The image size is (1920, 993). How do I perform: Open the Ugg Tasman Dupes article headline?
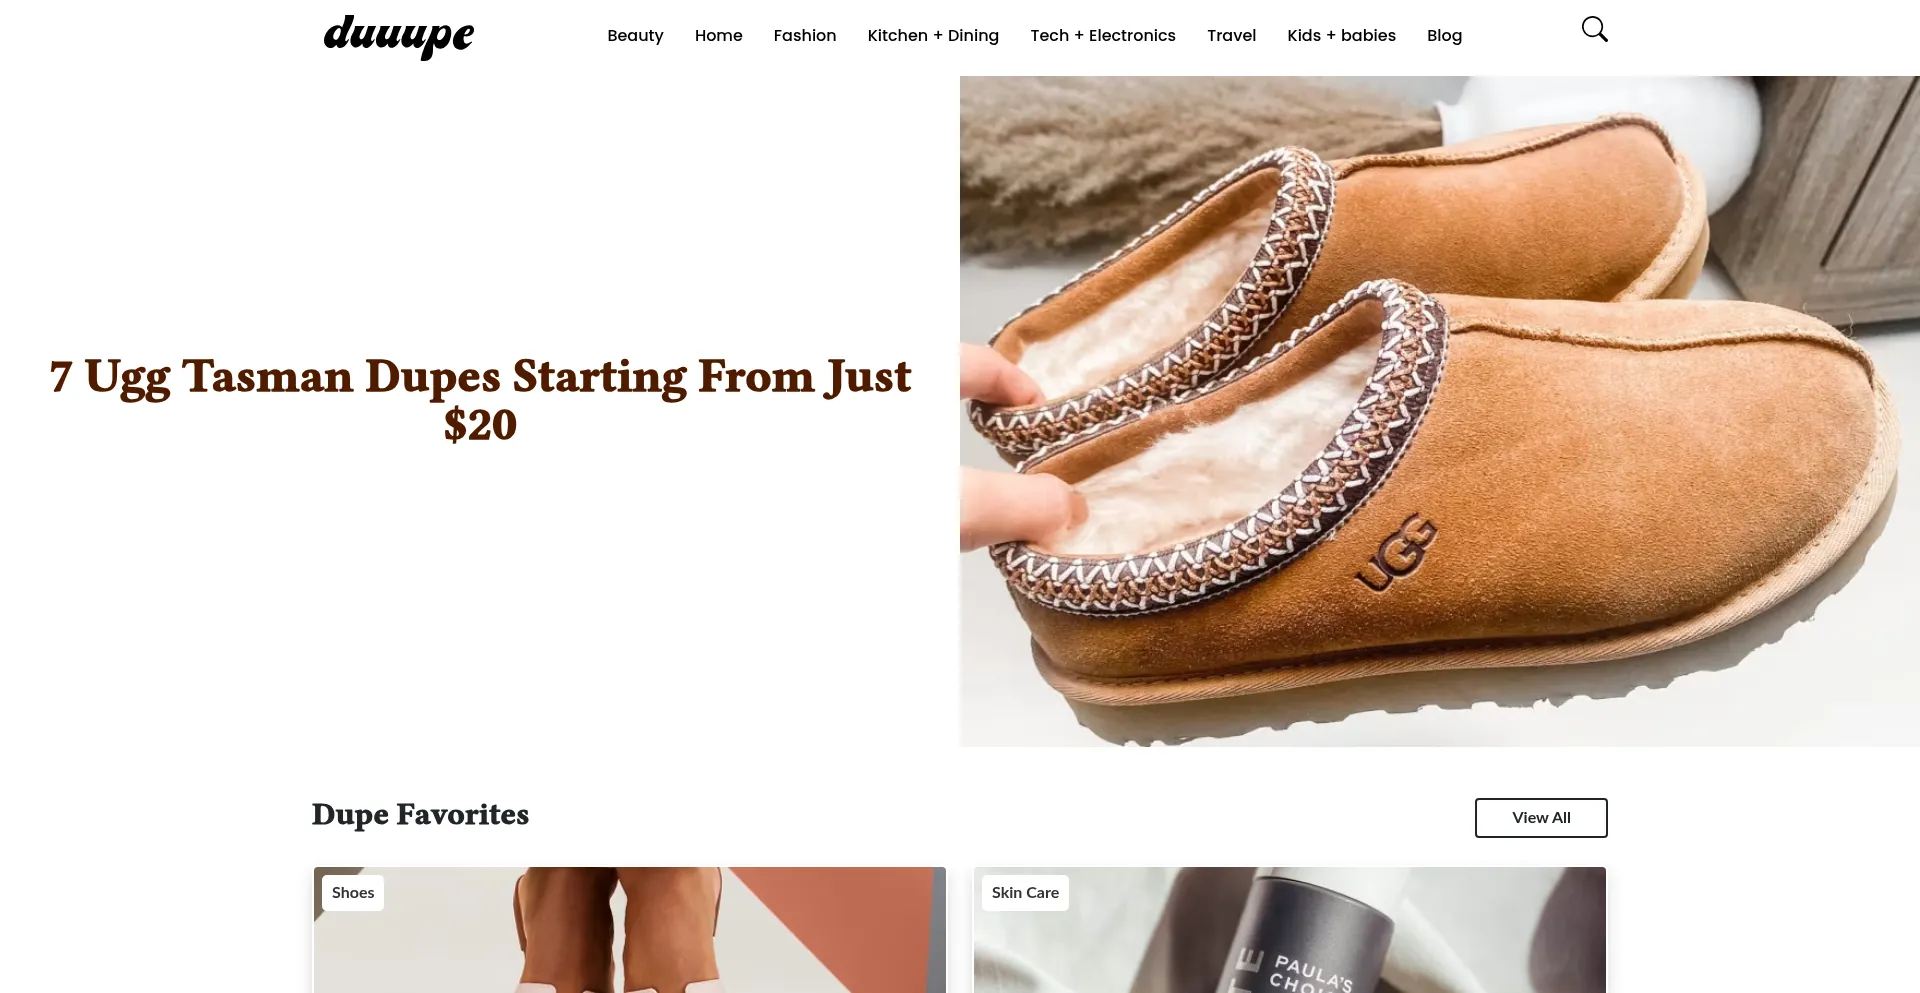pyautogui.click(x=480, y=400)
